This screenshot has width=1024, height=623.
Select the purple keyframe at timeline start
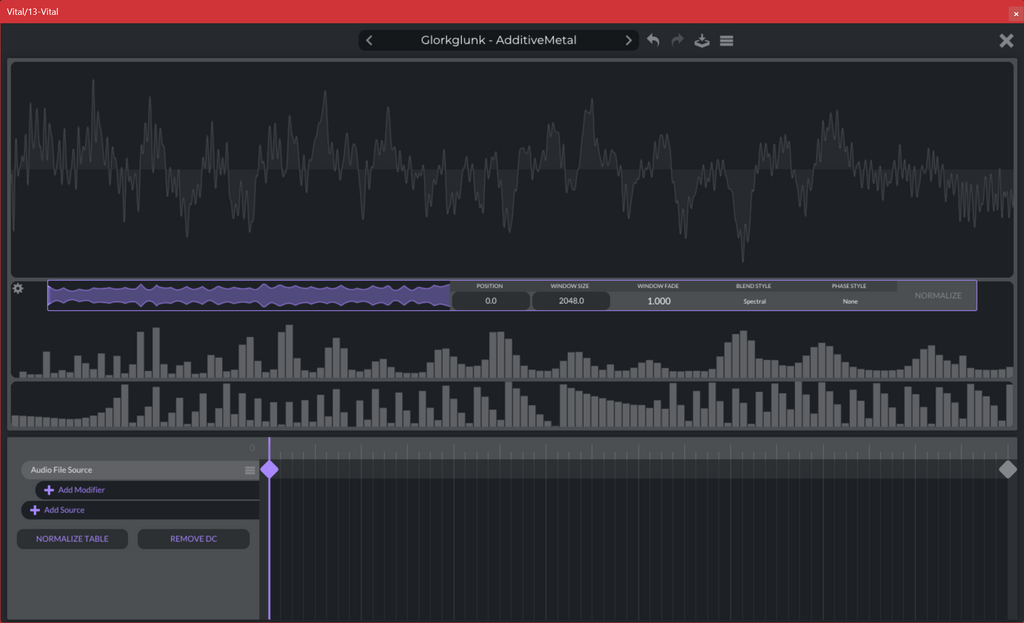point(270,470)
